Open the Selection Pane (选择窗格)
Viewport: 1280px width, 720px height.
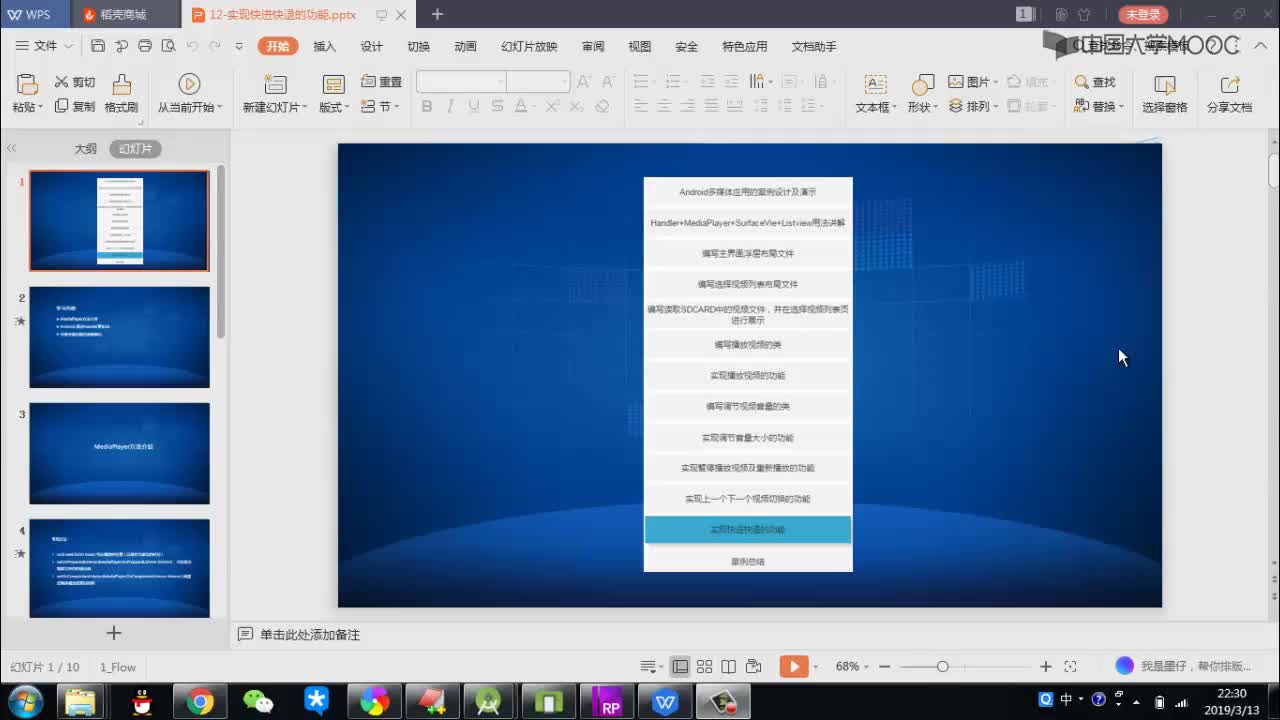click(1165, 93)
